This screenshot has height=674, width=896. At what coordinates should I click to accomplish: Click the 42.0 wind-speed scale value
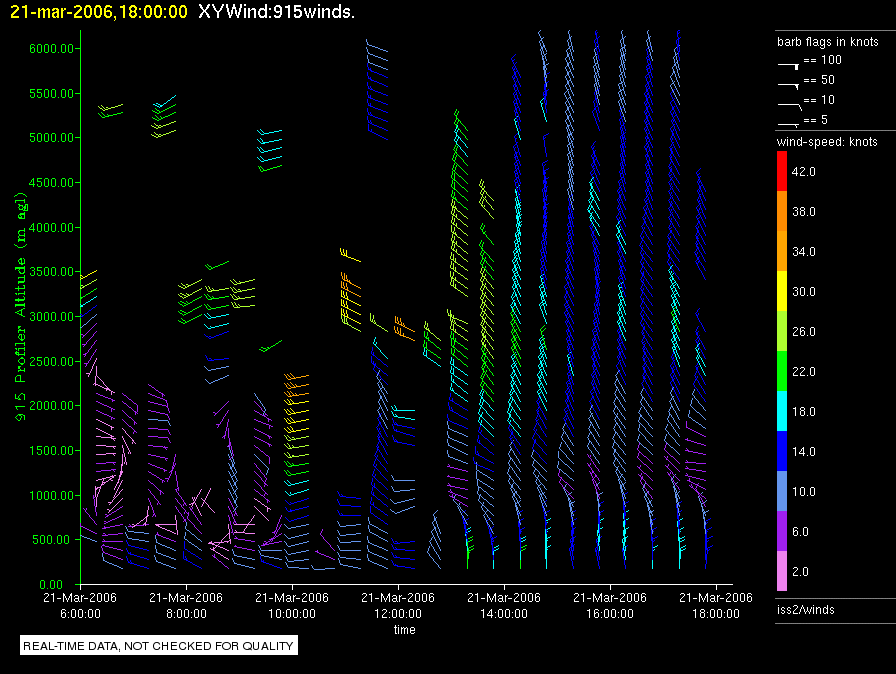point(803,171)
